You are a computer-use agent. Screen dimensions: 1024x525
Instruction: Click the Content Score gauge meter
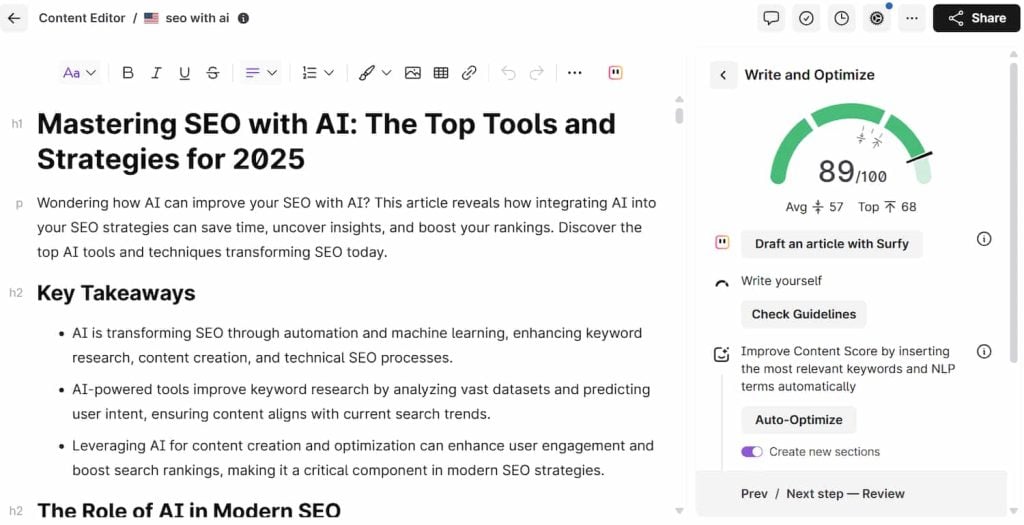(x=851, y=150)
